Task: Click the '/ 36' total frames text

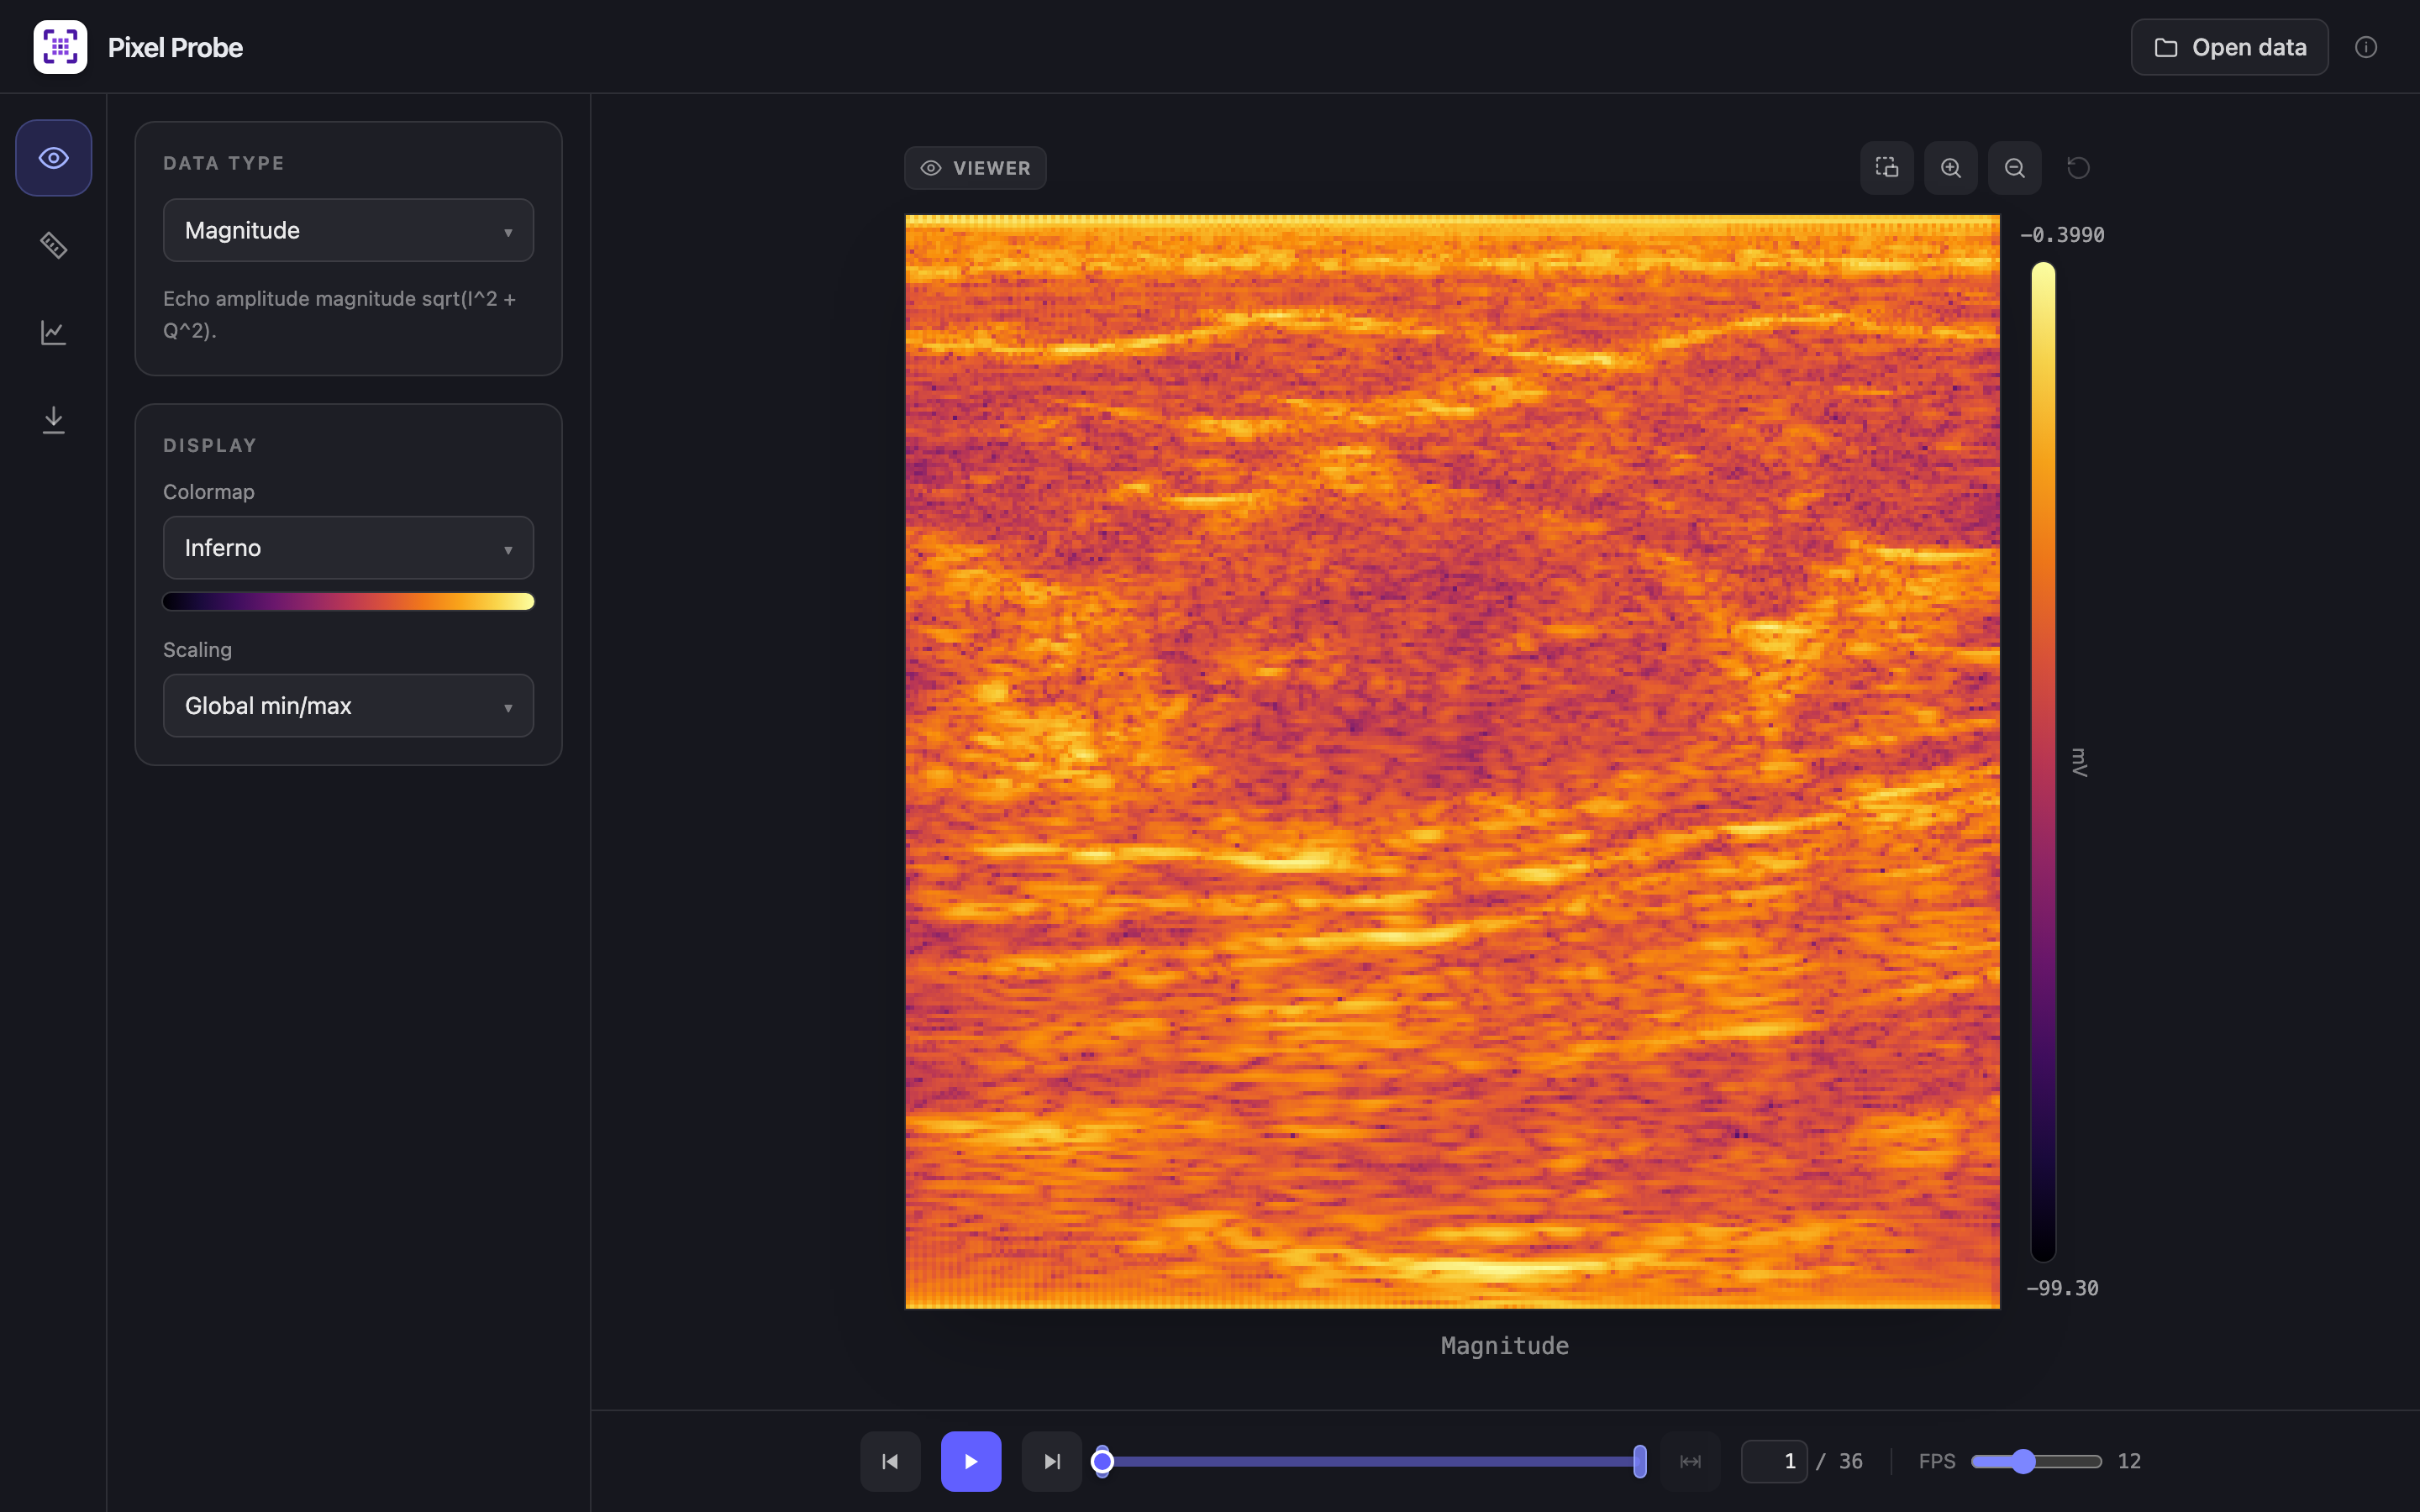Action: tap(1839, 1461)
